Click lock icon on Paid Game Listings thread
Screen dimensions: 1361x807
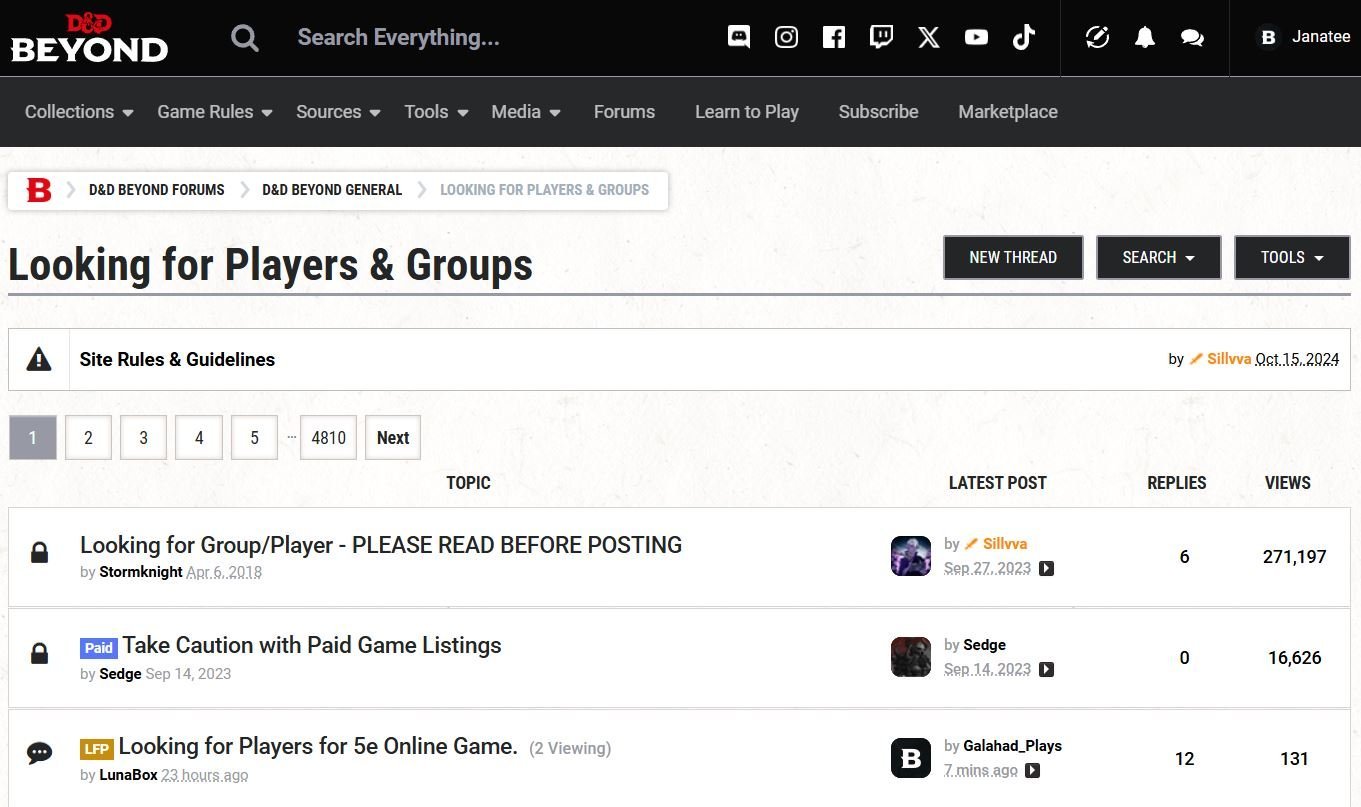[40, 653]
